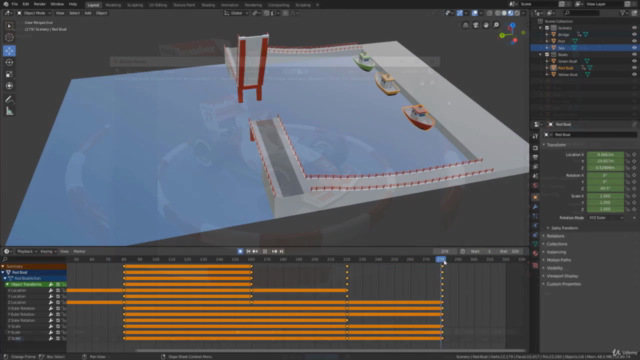The height and width of the screenshot is (360, 640).
Task: Select the Measure ruler tool
Action: [9, 111]
